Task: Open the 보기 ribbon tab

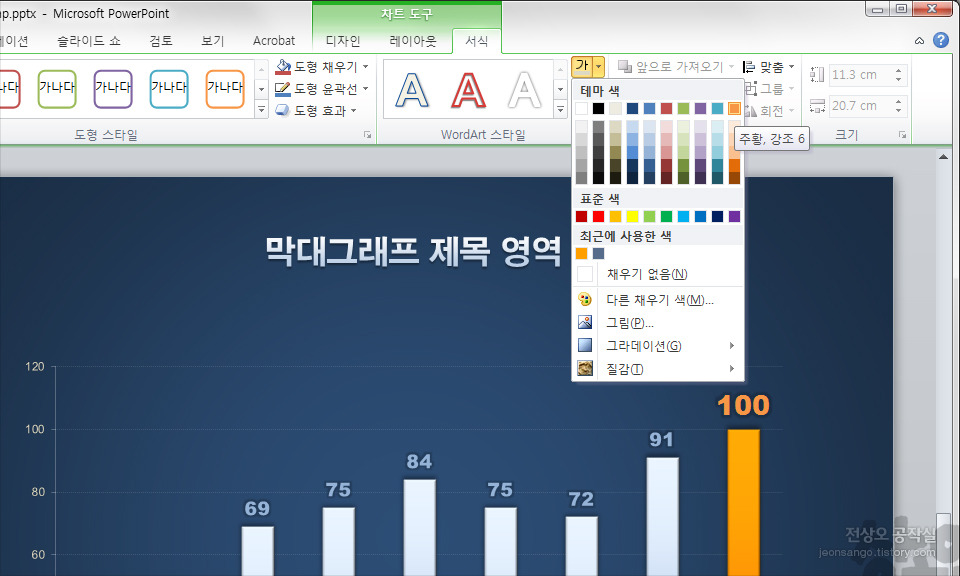Action: (212, 41)
